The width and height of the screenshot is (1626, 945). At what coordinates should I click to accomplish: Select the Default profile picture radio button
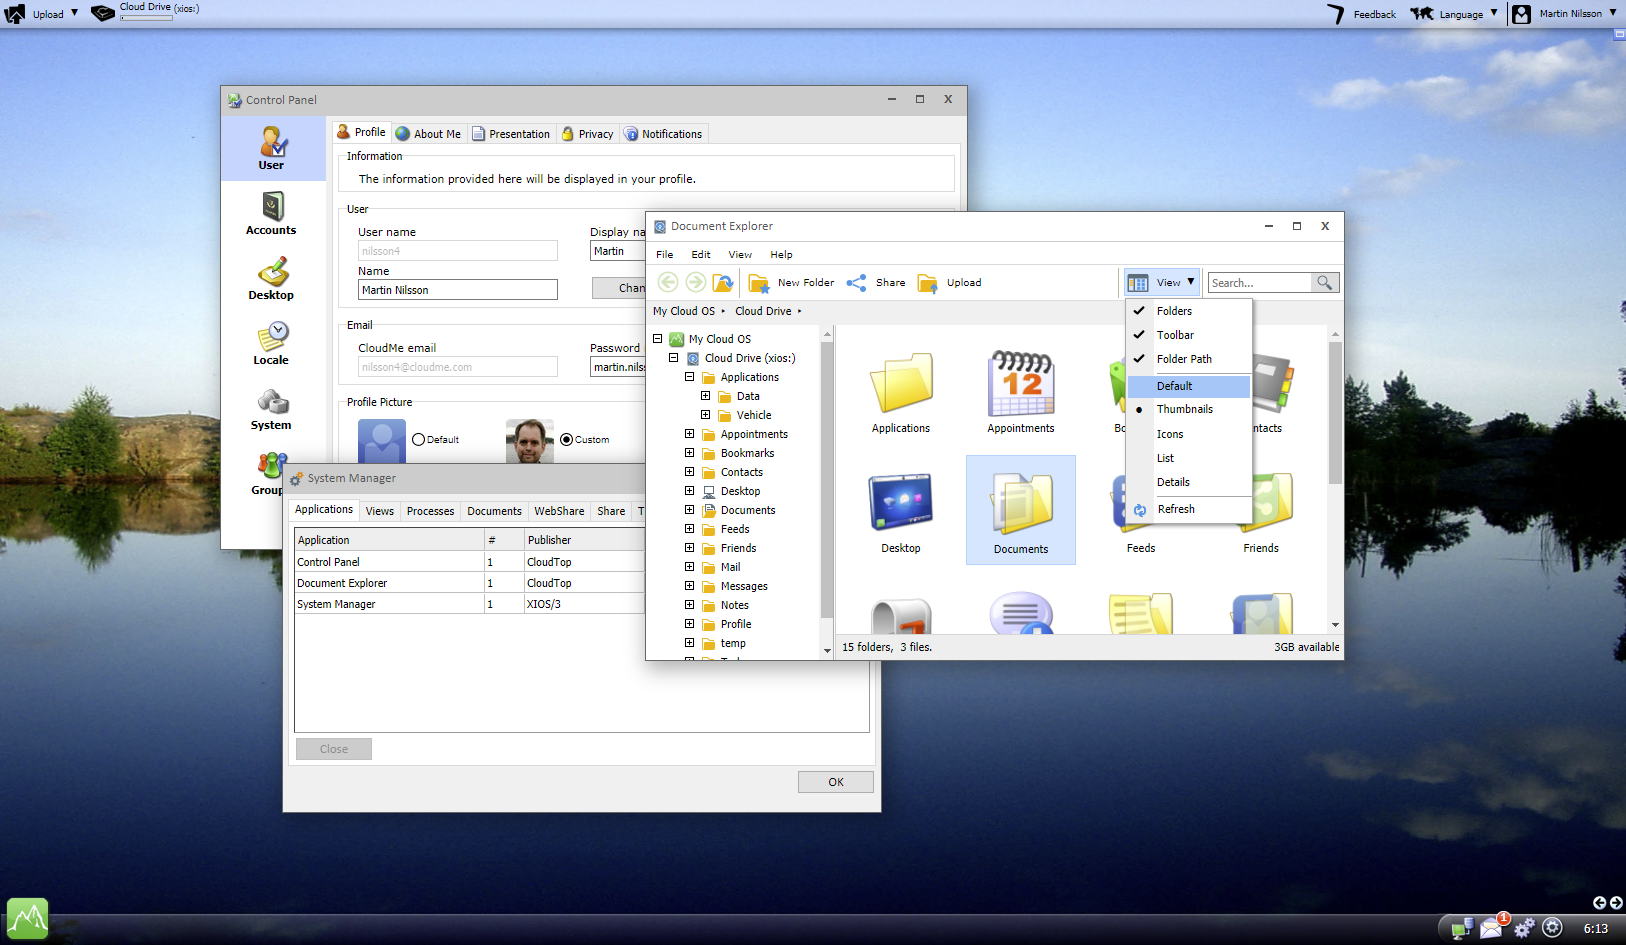coord(419,440)
